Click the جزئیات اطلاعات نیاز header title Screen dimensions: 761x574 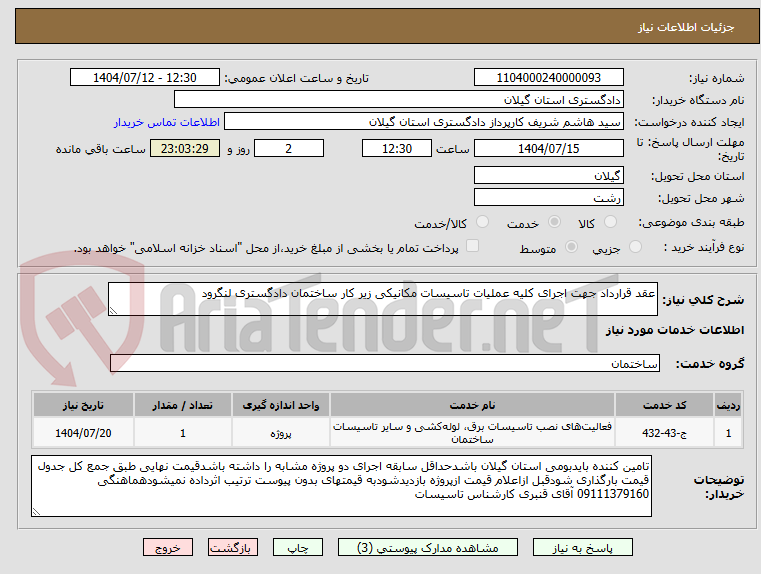click(686, 27)
